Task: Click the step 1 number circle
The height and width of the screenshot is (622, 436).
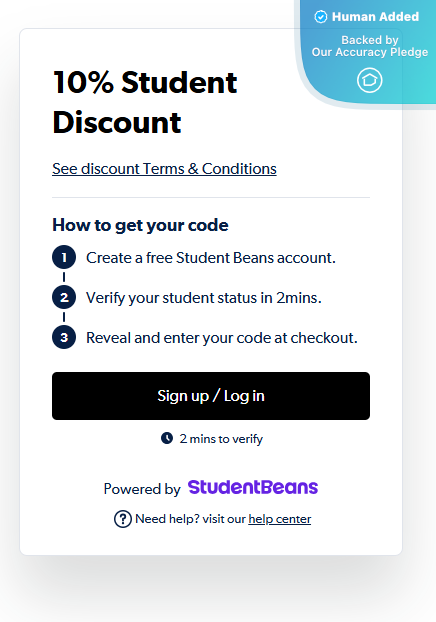Action: click(64, 257)
